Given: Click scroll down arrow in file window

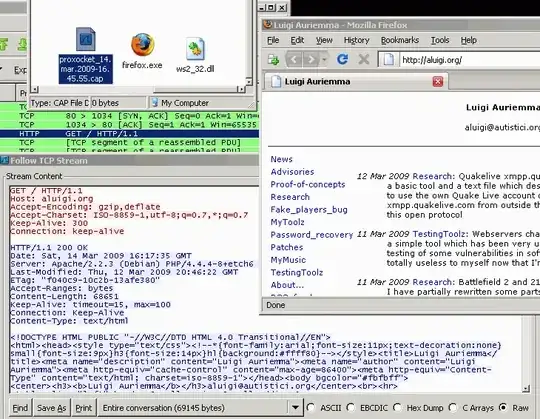Looking at the screenshot, I should click(249, 82).
